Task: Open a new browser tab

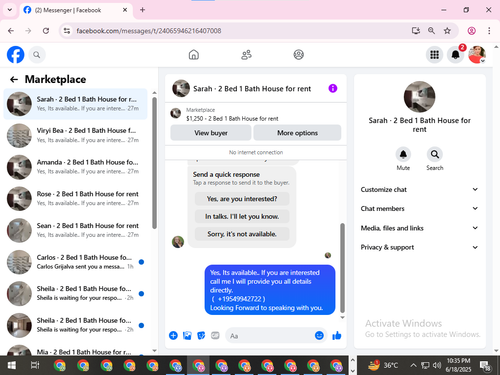Action: [142, 10]
